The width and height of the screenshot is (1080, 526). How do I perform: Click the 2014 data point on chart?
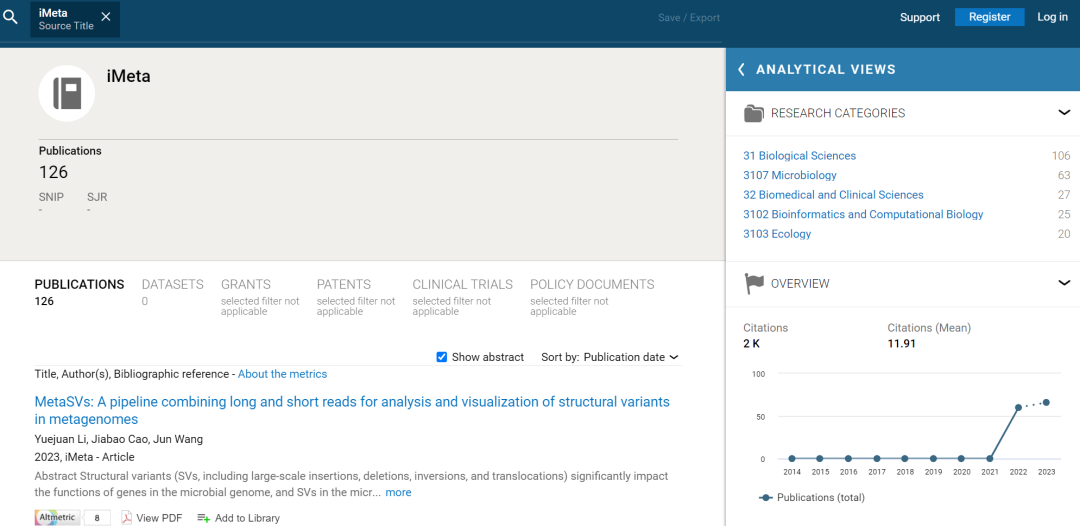[x=792, y=459]
